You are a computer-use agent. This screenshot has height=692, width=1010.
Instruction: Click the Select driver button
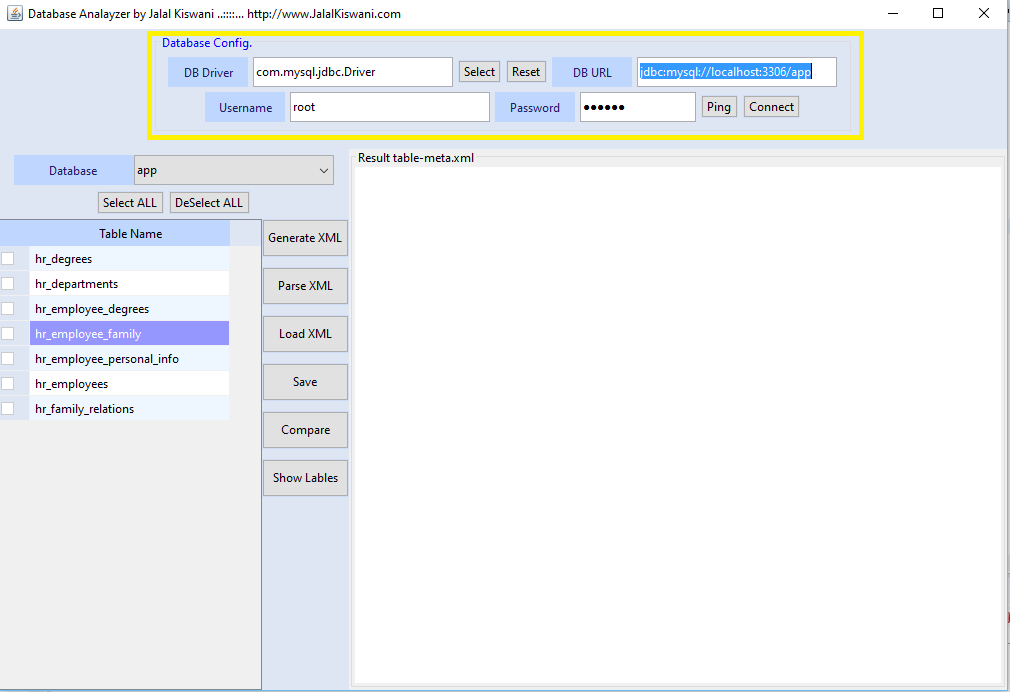(479, 72)
